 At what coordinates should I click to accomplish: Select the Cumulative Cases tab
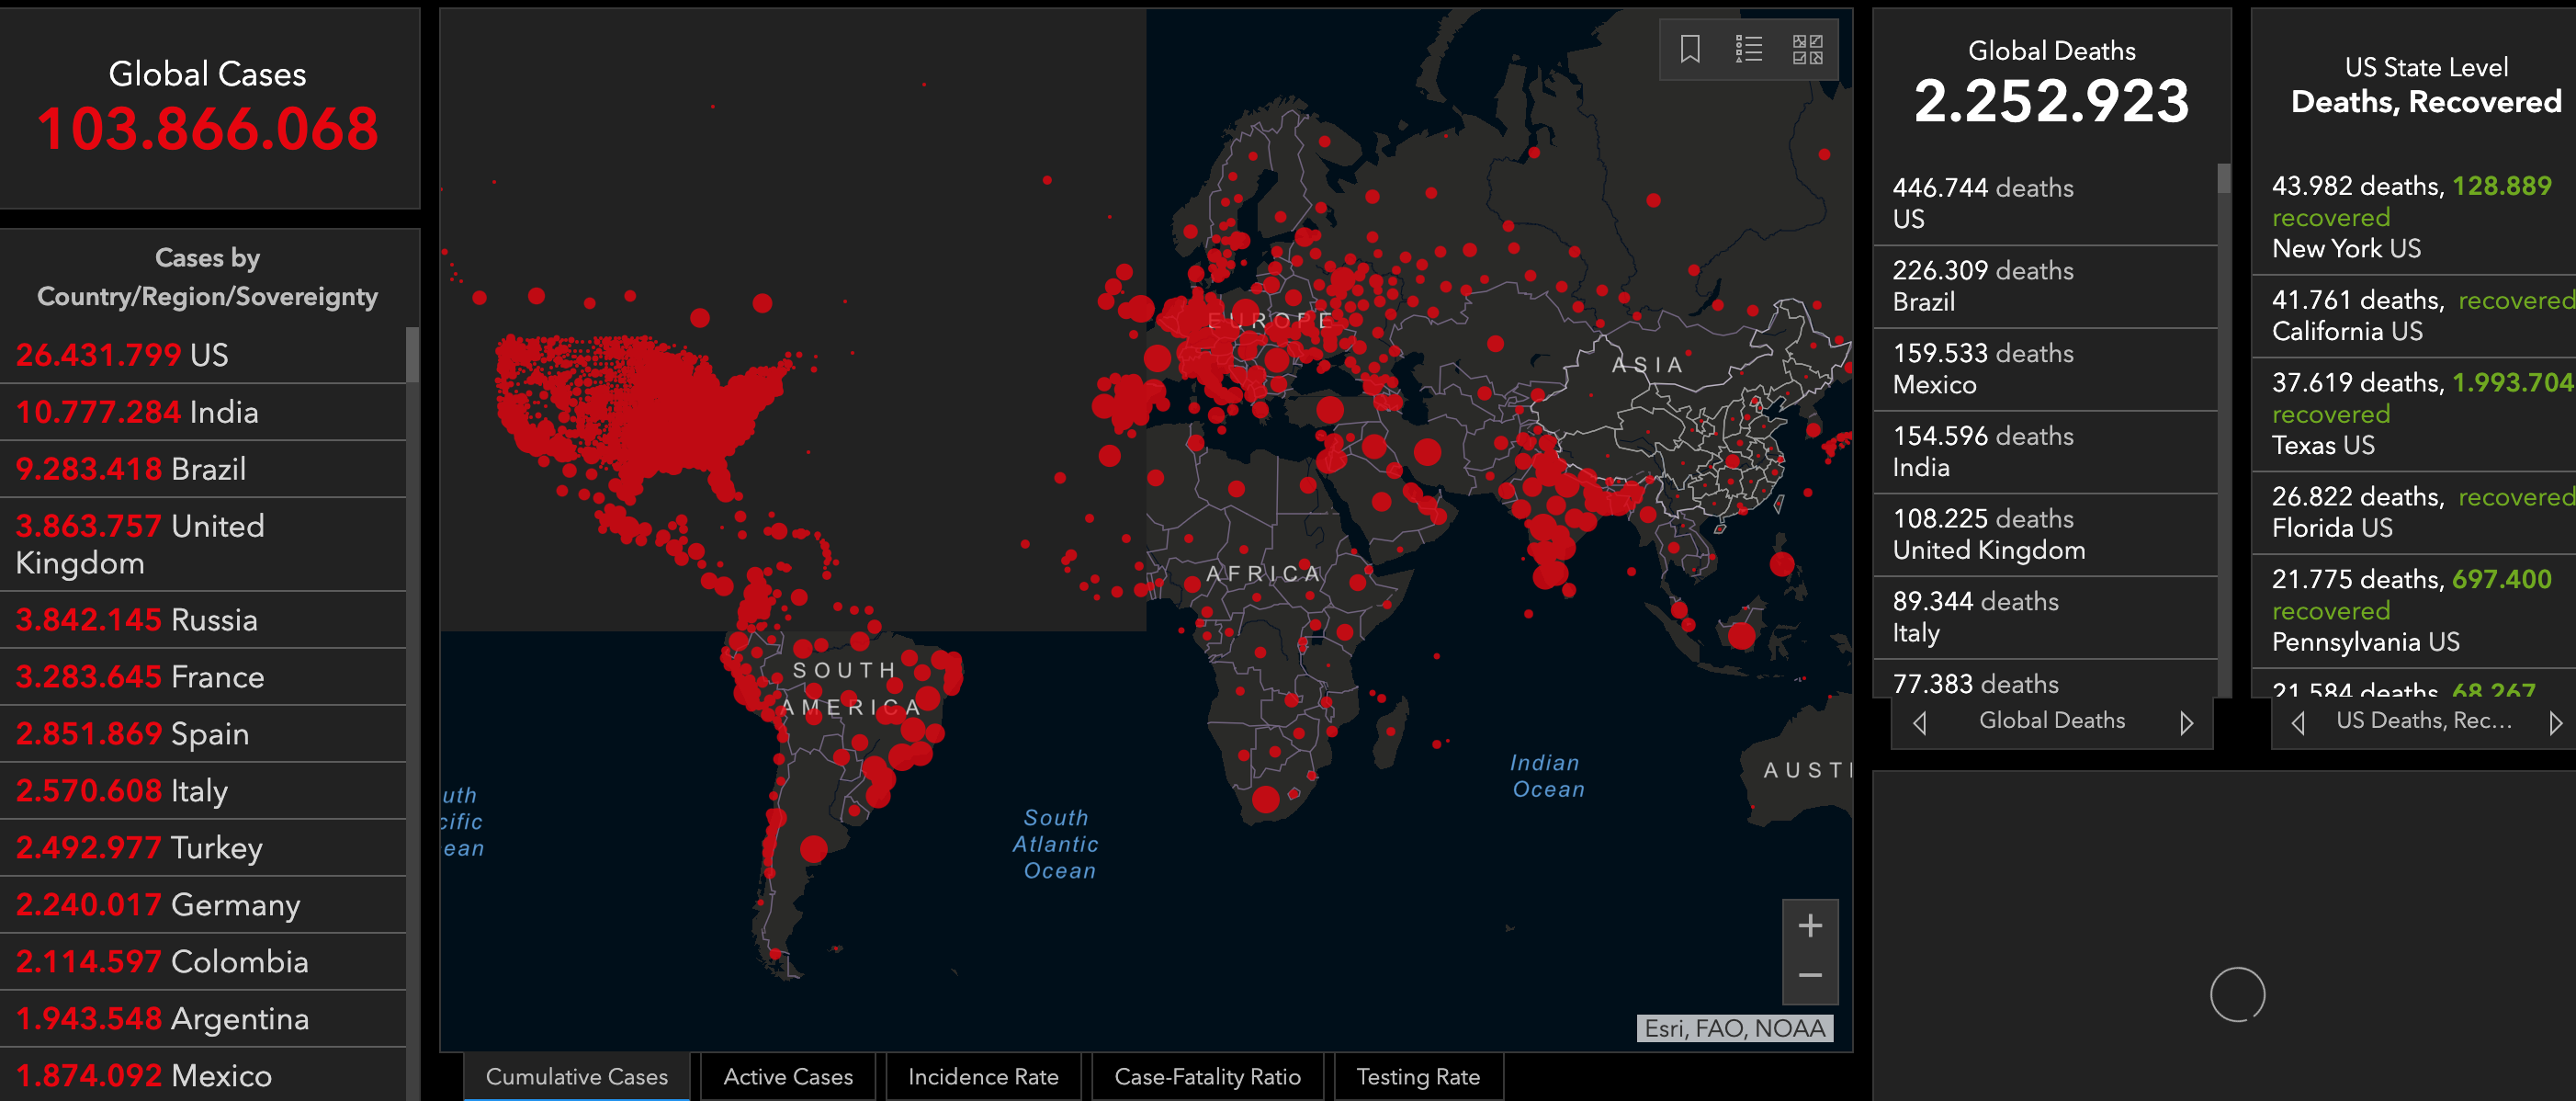(576, 1077)
